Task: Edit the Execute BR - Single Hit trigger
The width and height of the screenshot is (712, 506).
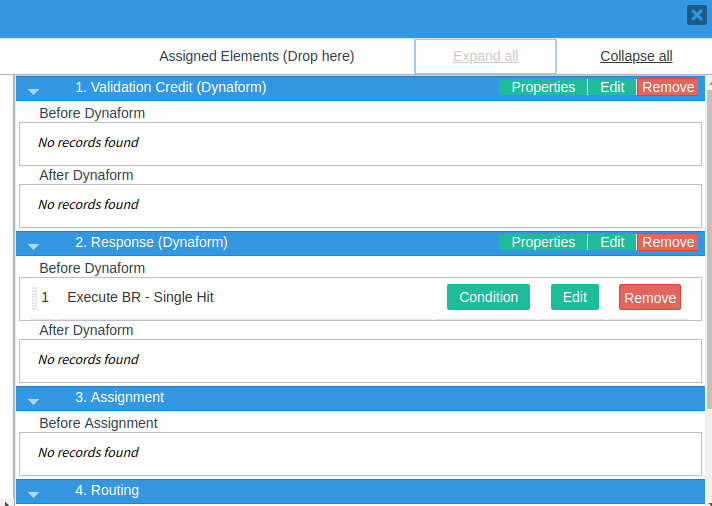Action: click(575, 297)
